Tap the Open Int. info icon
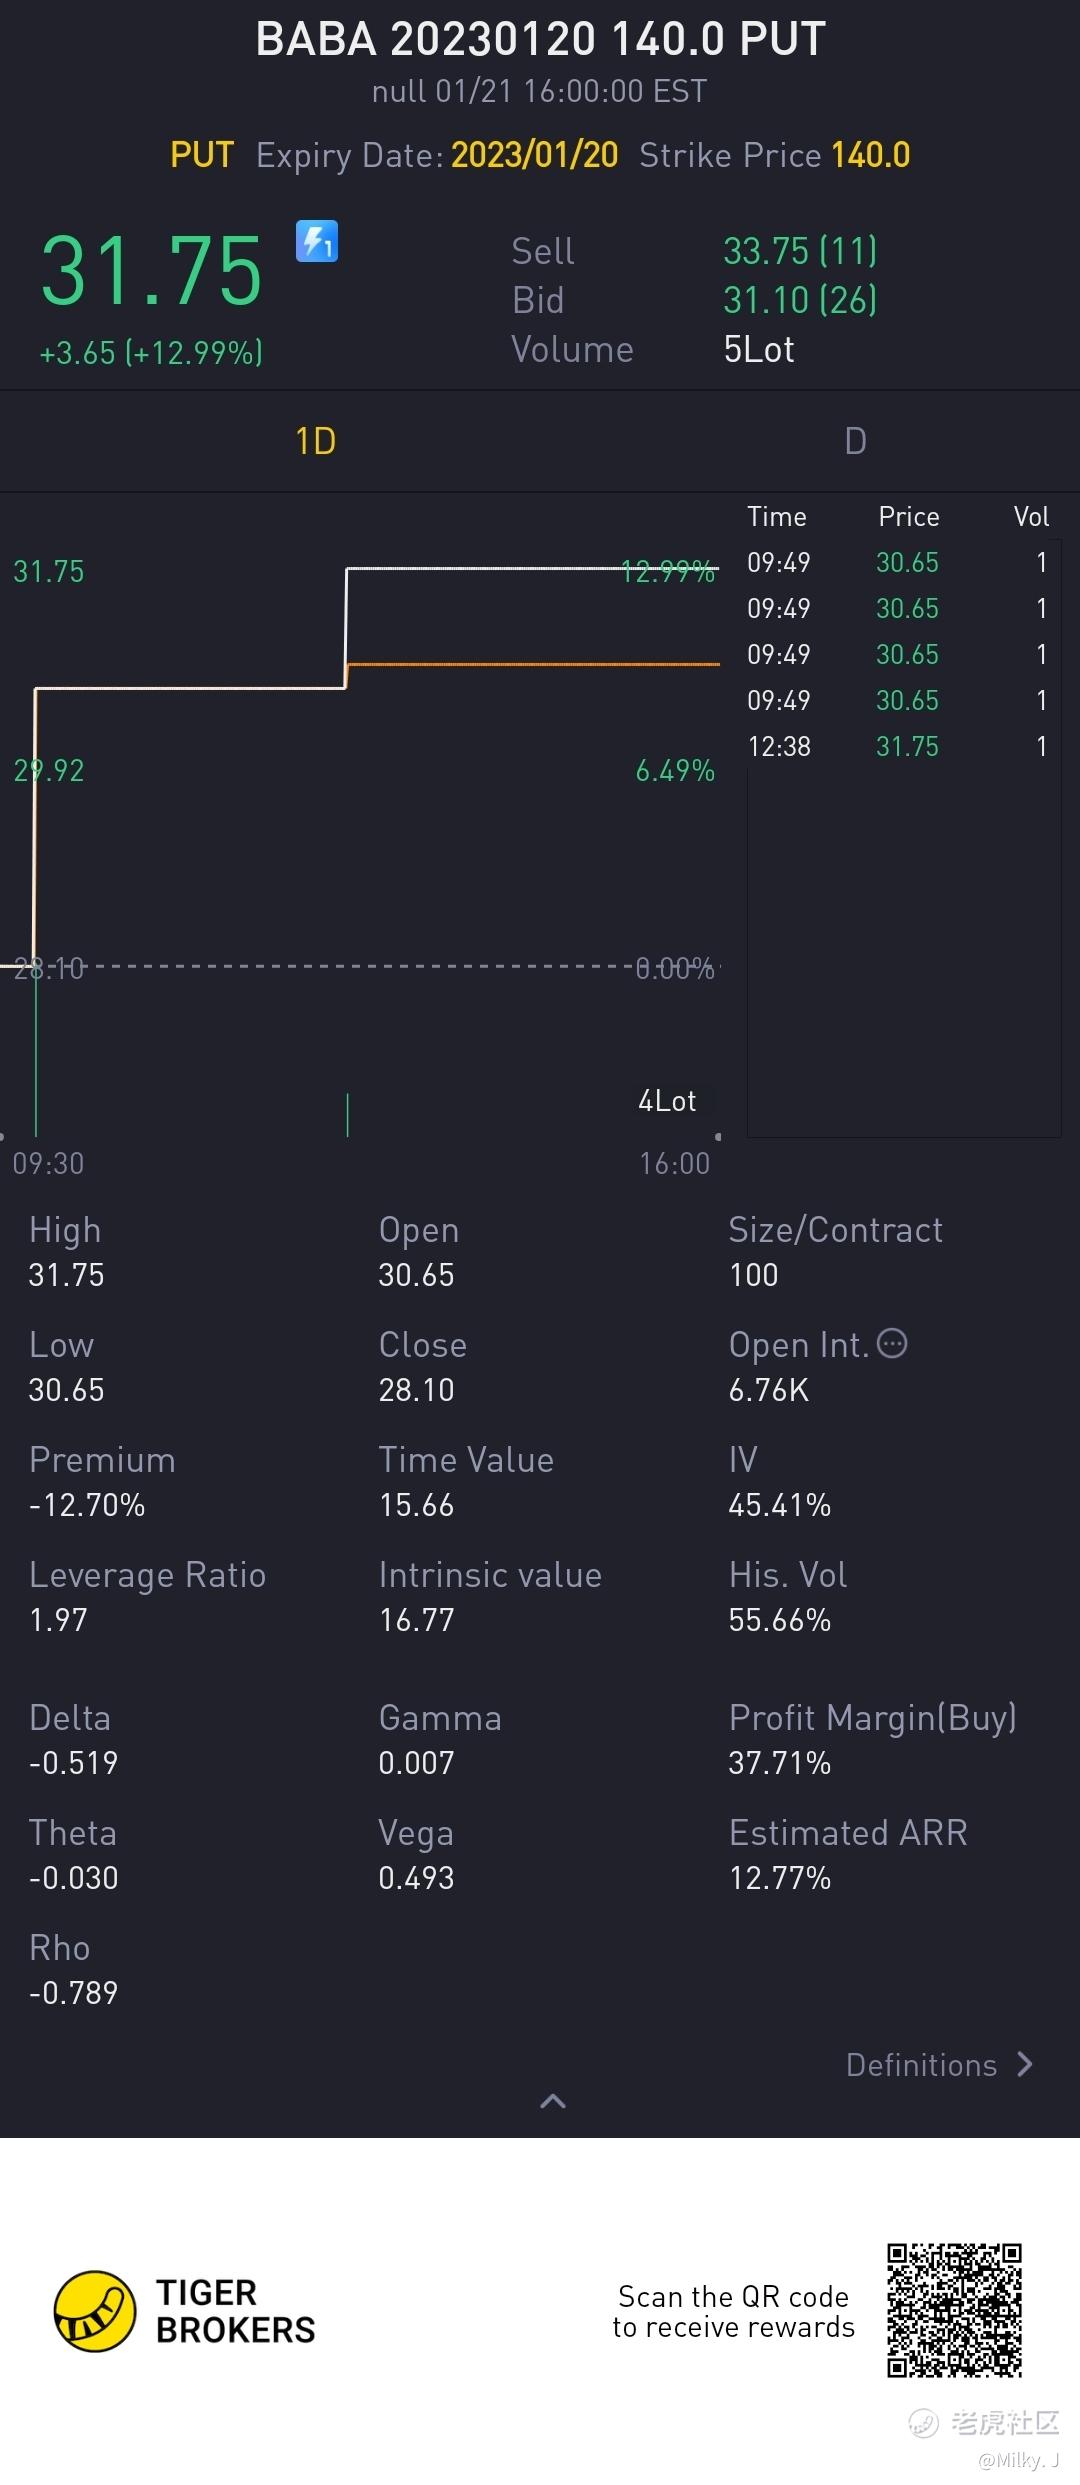The image size is (1080, 2485). (x=892, y=1343)
